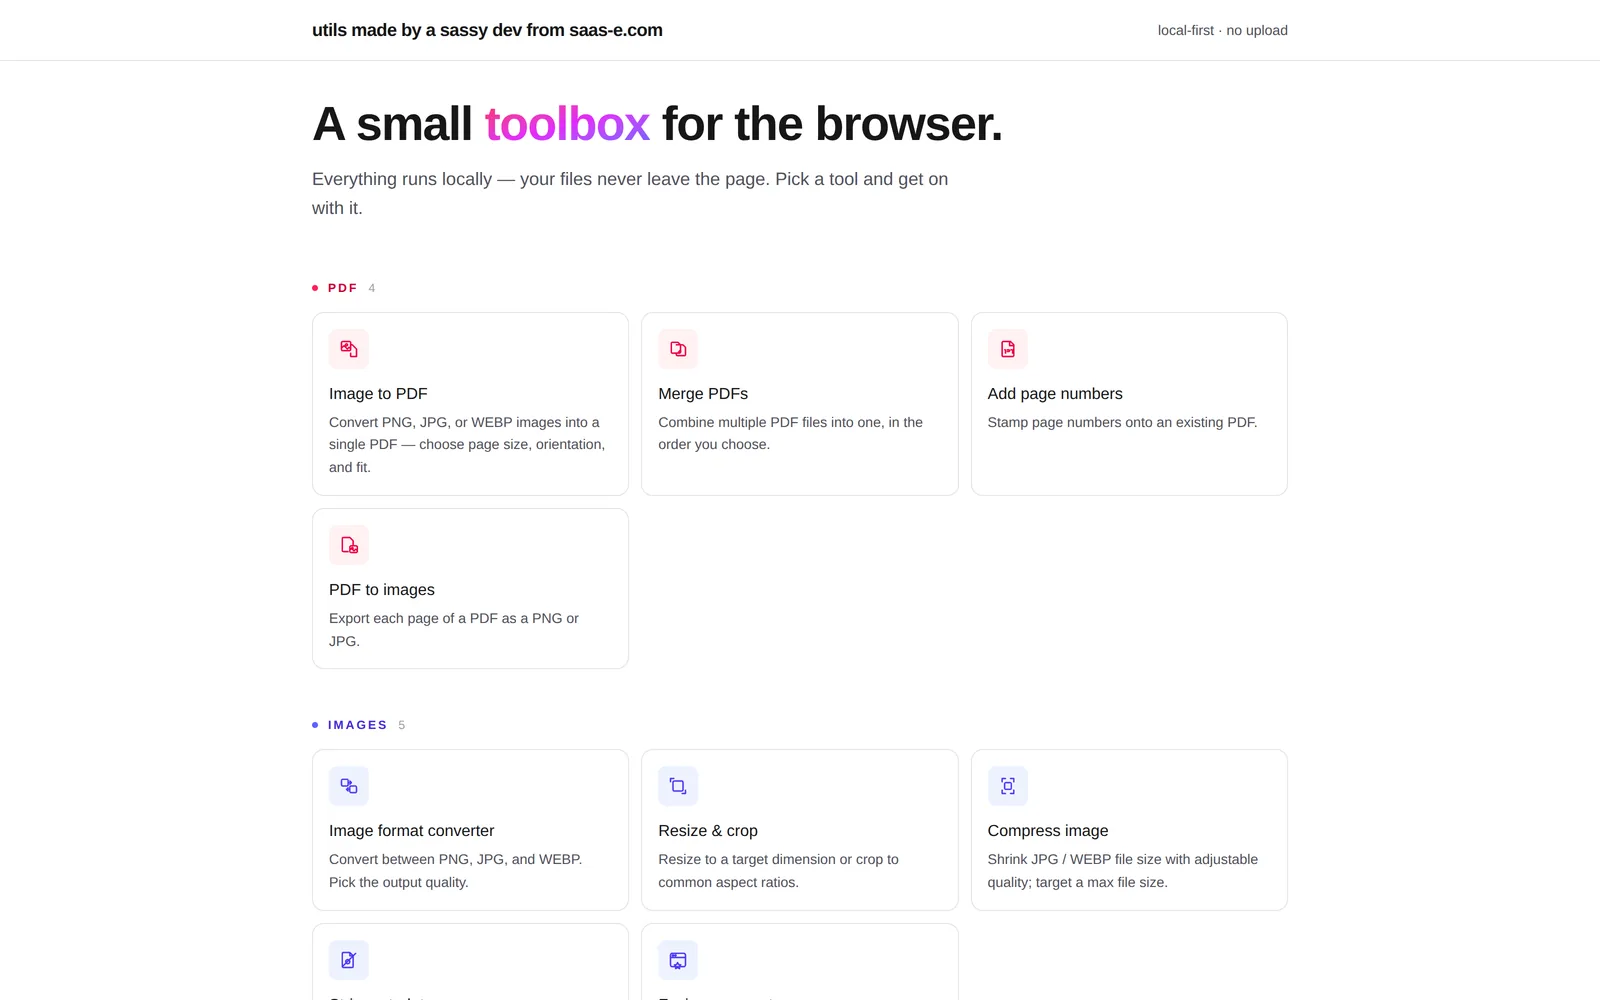Open the Add page numbers card title
Image resolution: width=1600 pixels, height=1000 pixels.
click(1055, 394)
